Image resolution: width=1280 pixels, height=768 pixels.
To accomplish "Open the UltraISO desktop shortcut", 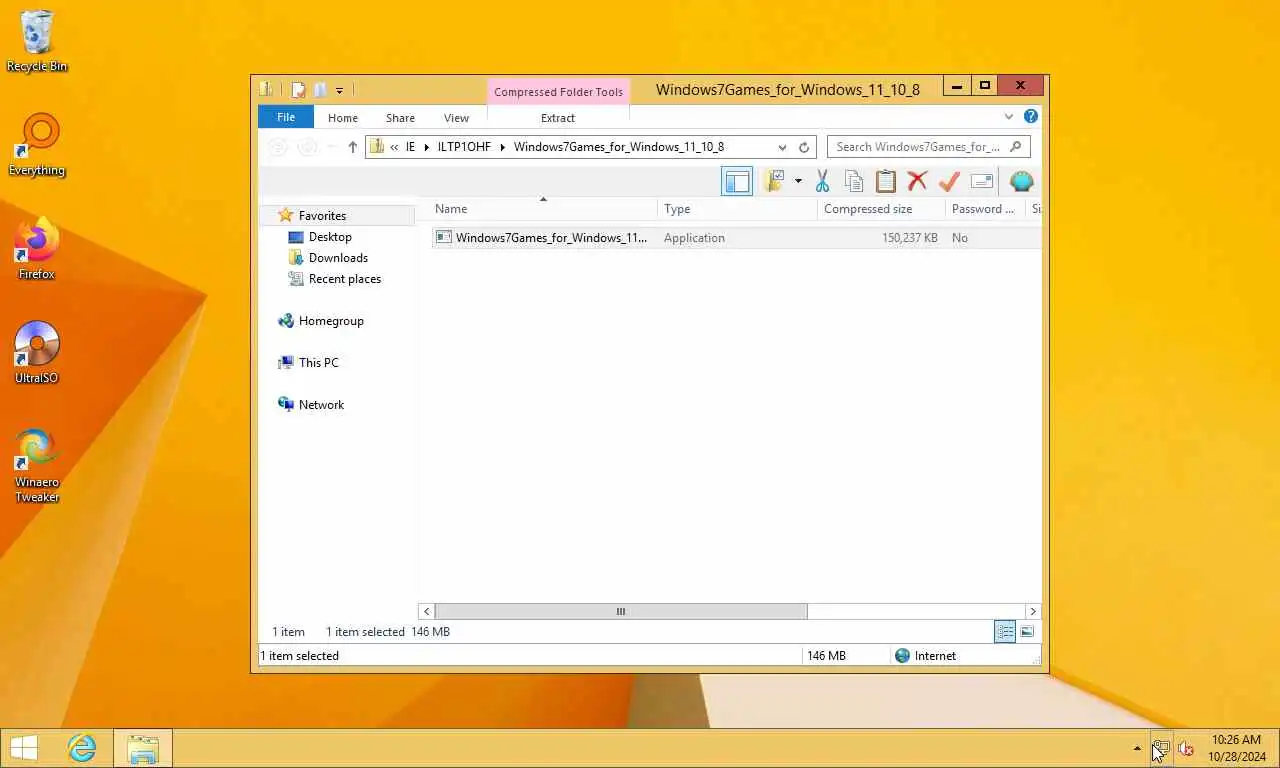I will pos(37,353).
